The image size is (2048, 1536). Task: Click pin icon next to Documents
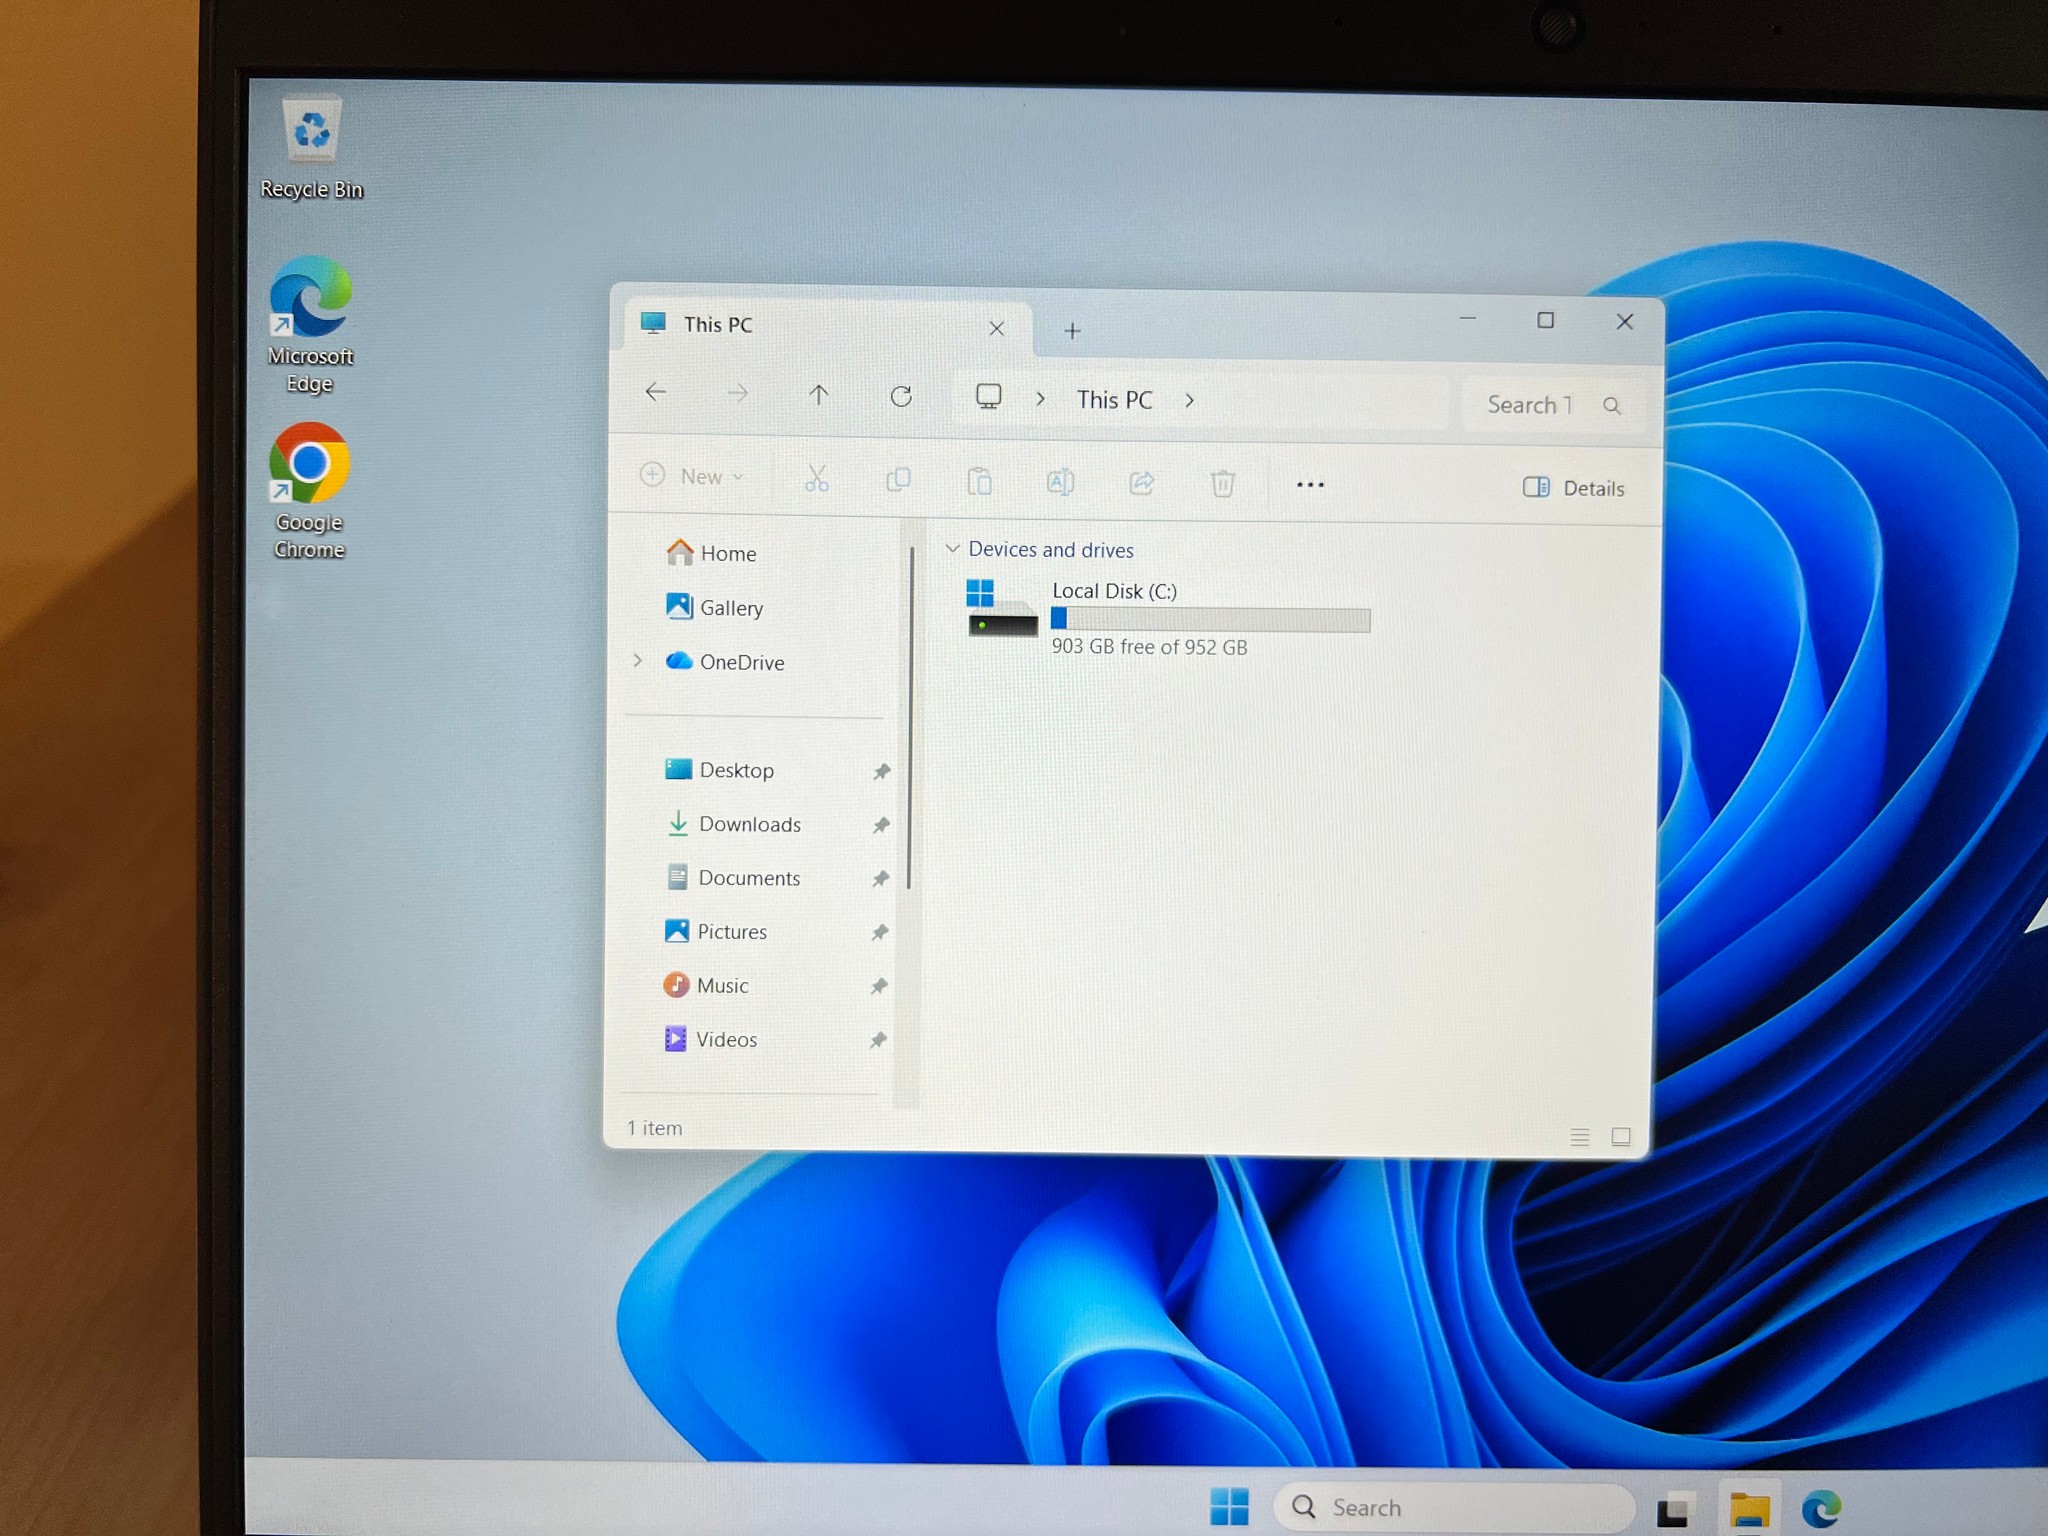(880, 879)
